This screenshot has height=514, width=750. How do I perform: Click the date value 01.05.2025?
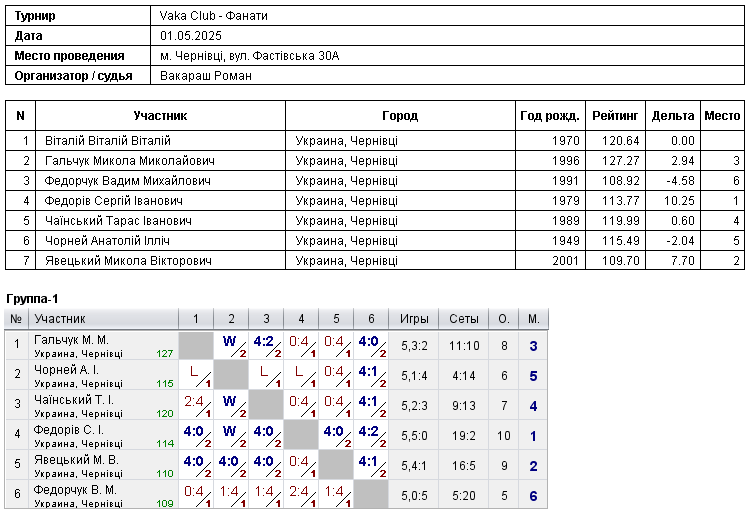click(x=191, y=36)
